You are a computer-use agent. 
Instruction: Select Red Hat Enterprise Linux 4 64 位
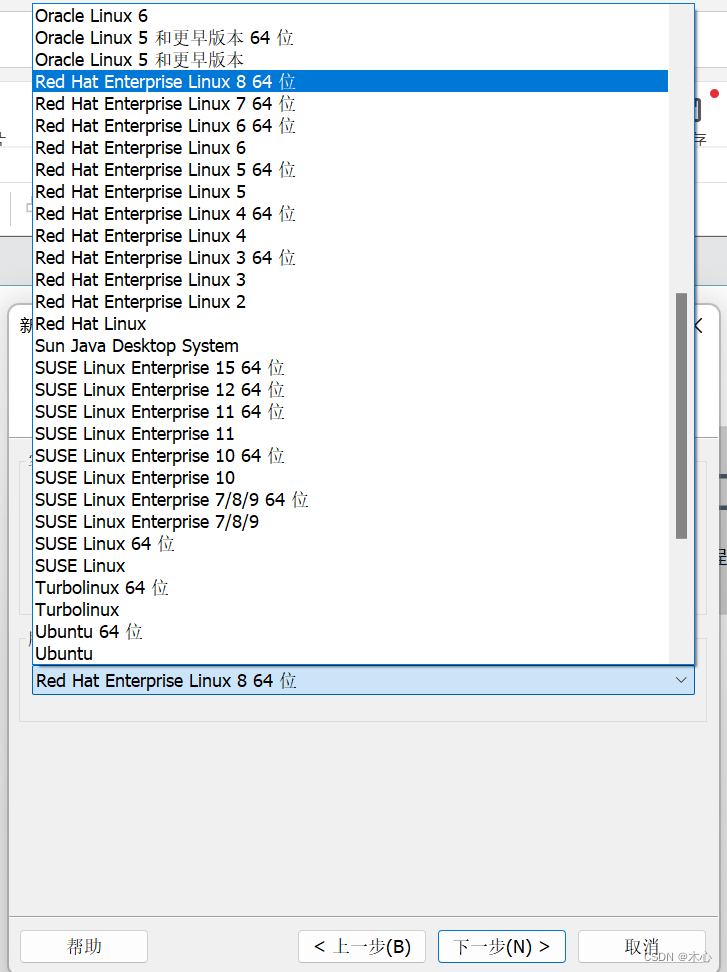[x=350, y=214]
